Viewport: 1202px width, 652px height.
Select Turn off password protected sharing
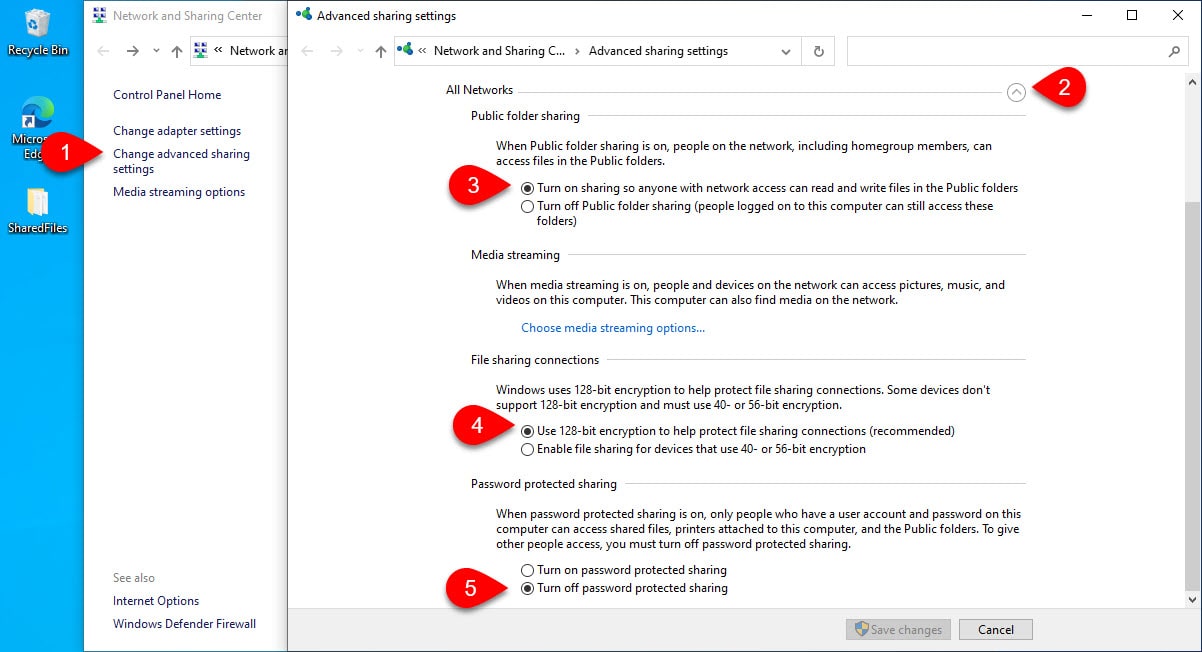[527, 588]
